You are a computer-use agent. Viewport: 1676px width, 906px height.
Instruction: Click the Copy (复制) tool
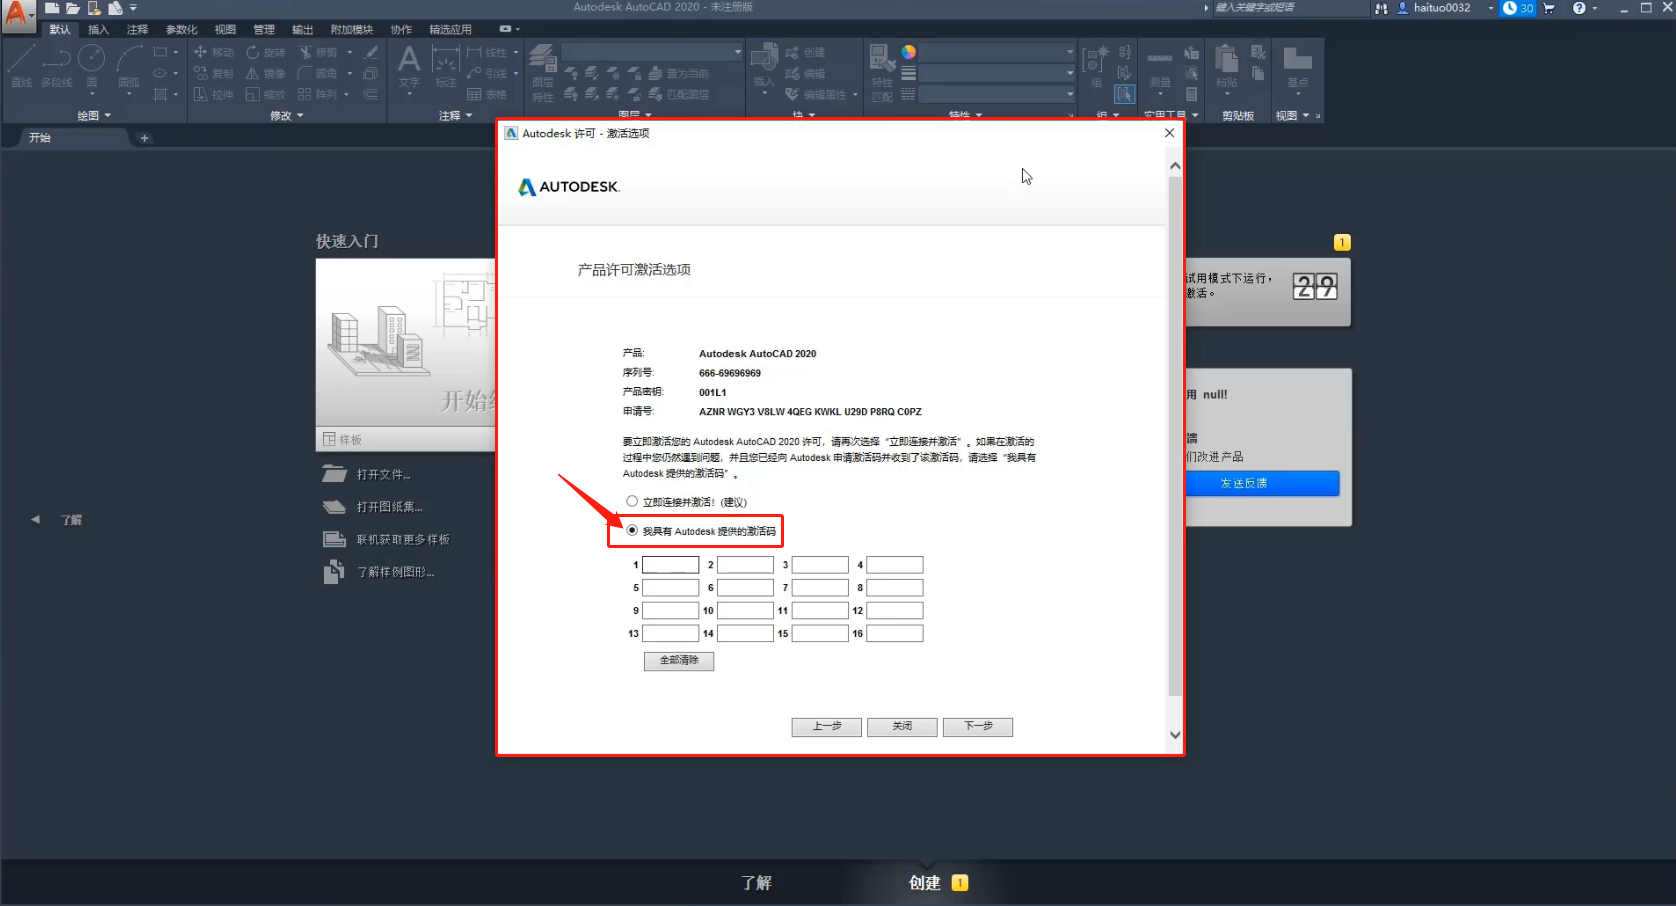pyautogui.click(x=213, y=73)
